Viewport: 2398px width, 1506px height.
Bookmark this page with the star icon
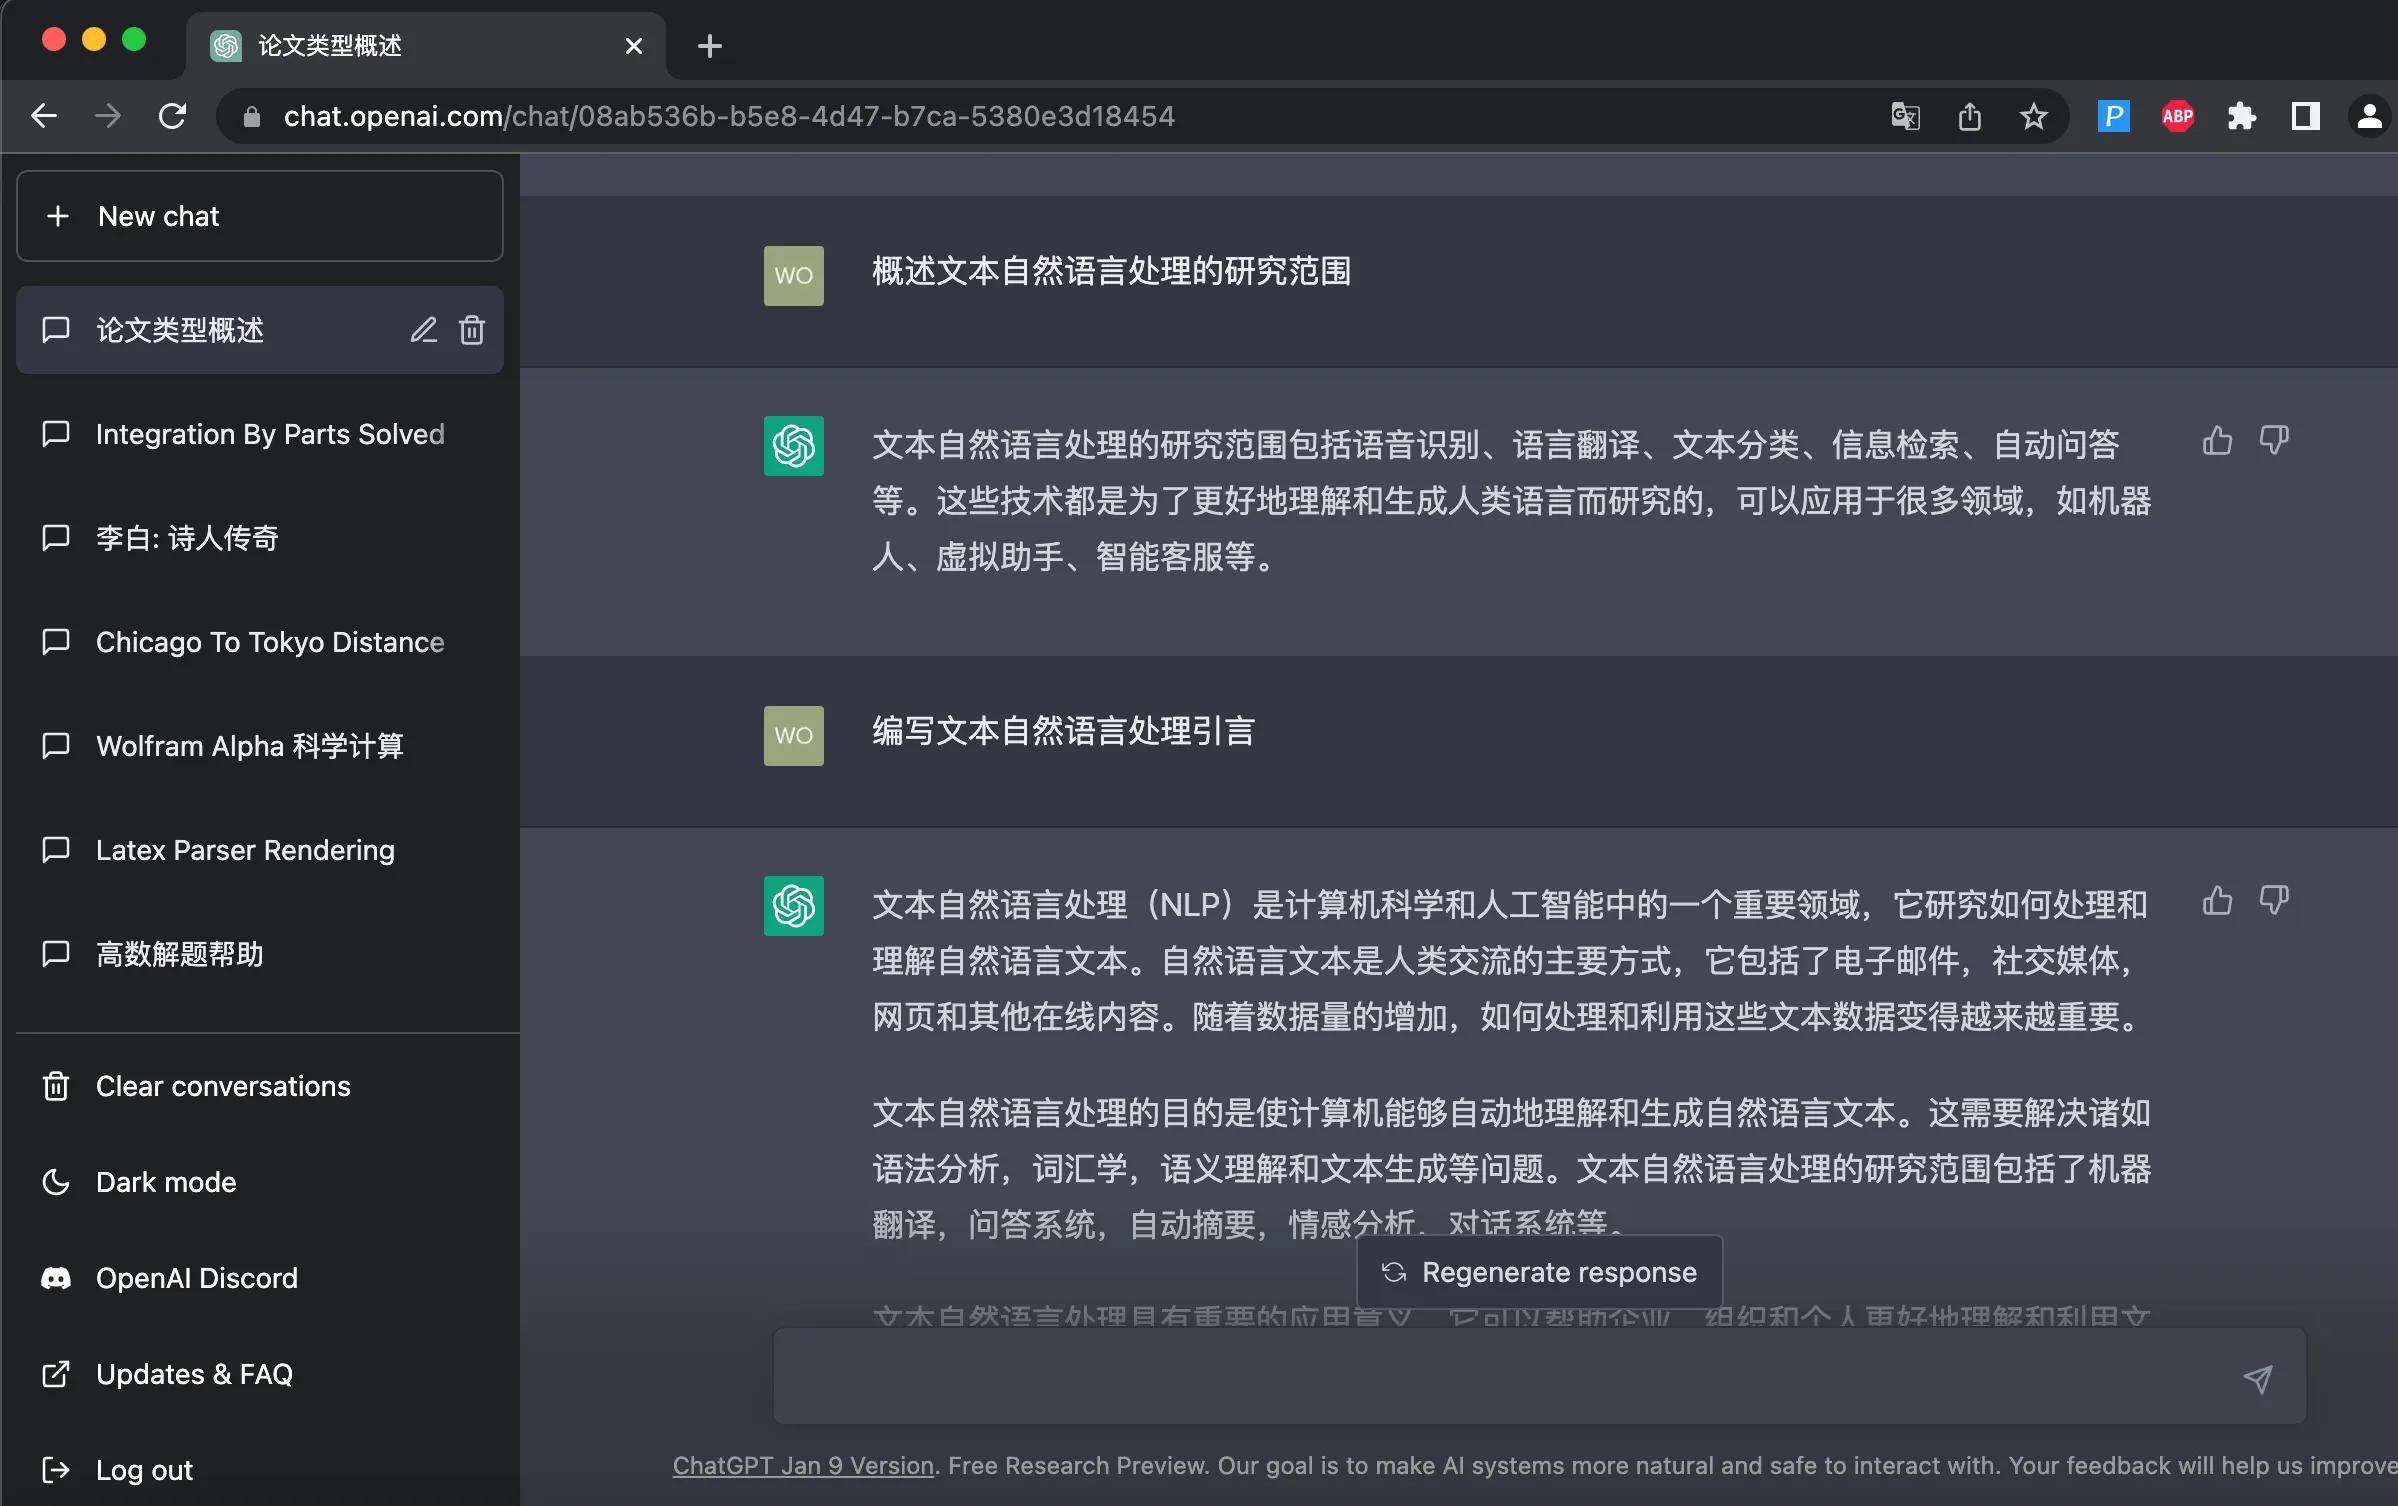click(x=2033, y=115)
